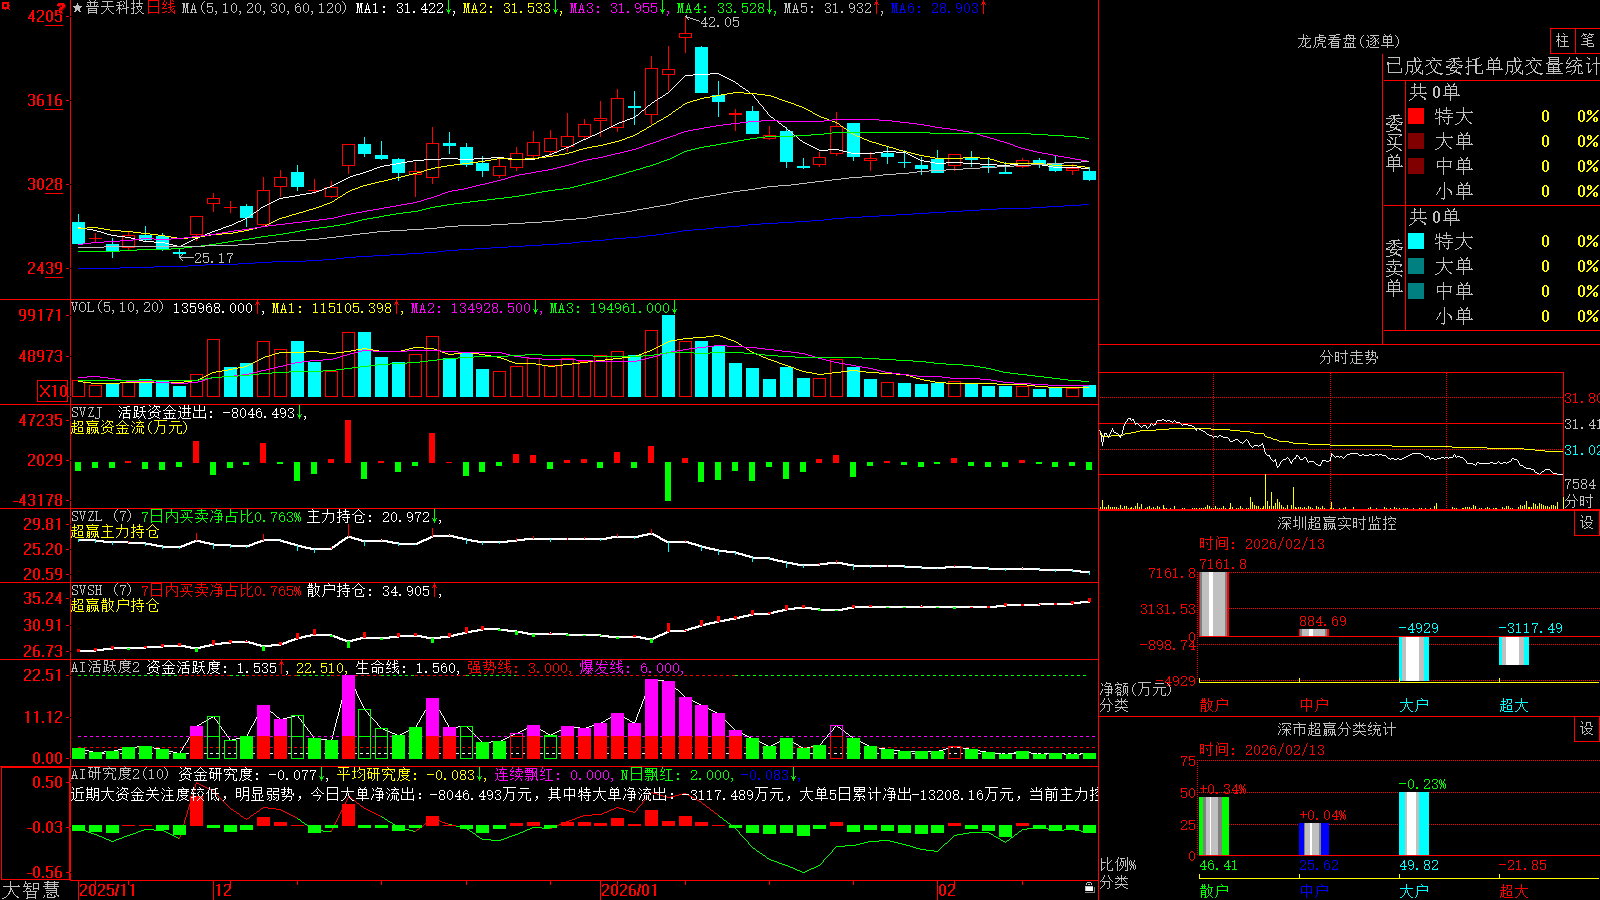Click the VOL(5,10,20) indicator label
This screenshot has width=1600, height=900.
coord(117,308)
